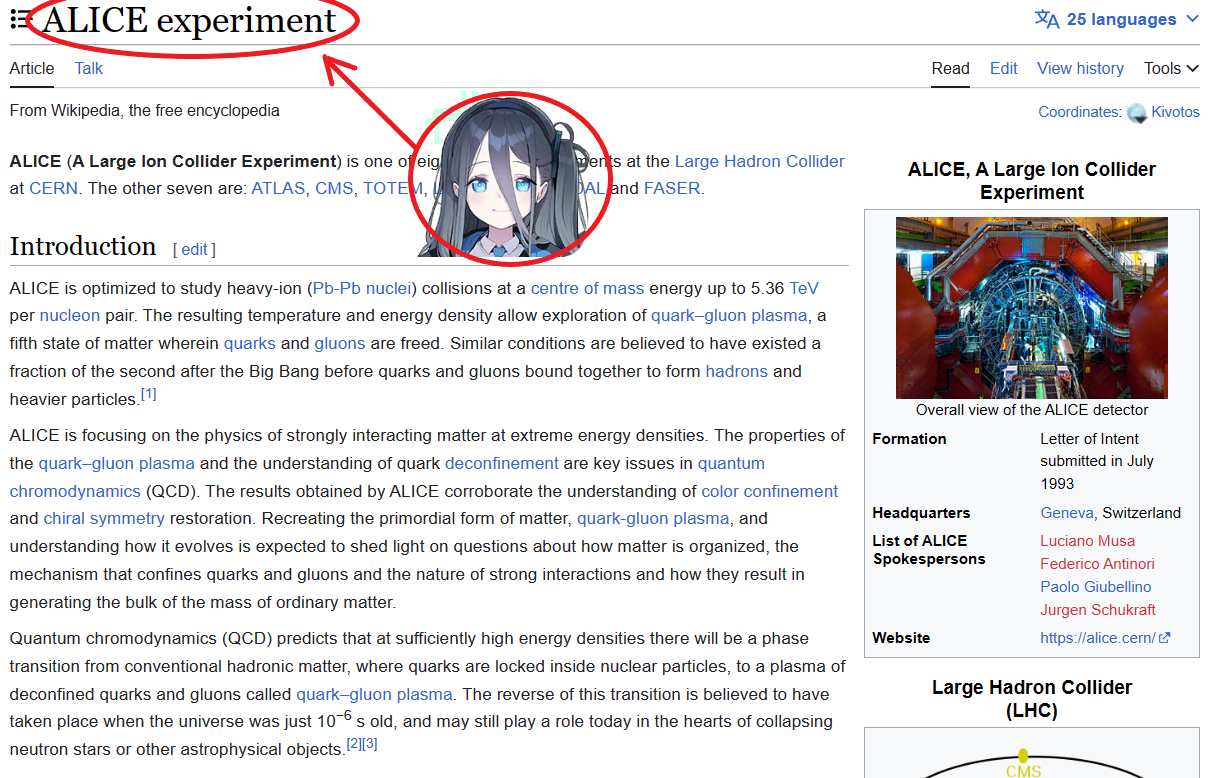The image size is (1217, 778).
Task: Click the hyphenated quark-gluon plasma link
Action: [x=653, y=518]
